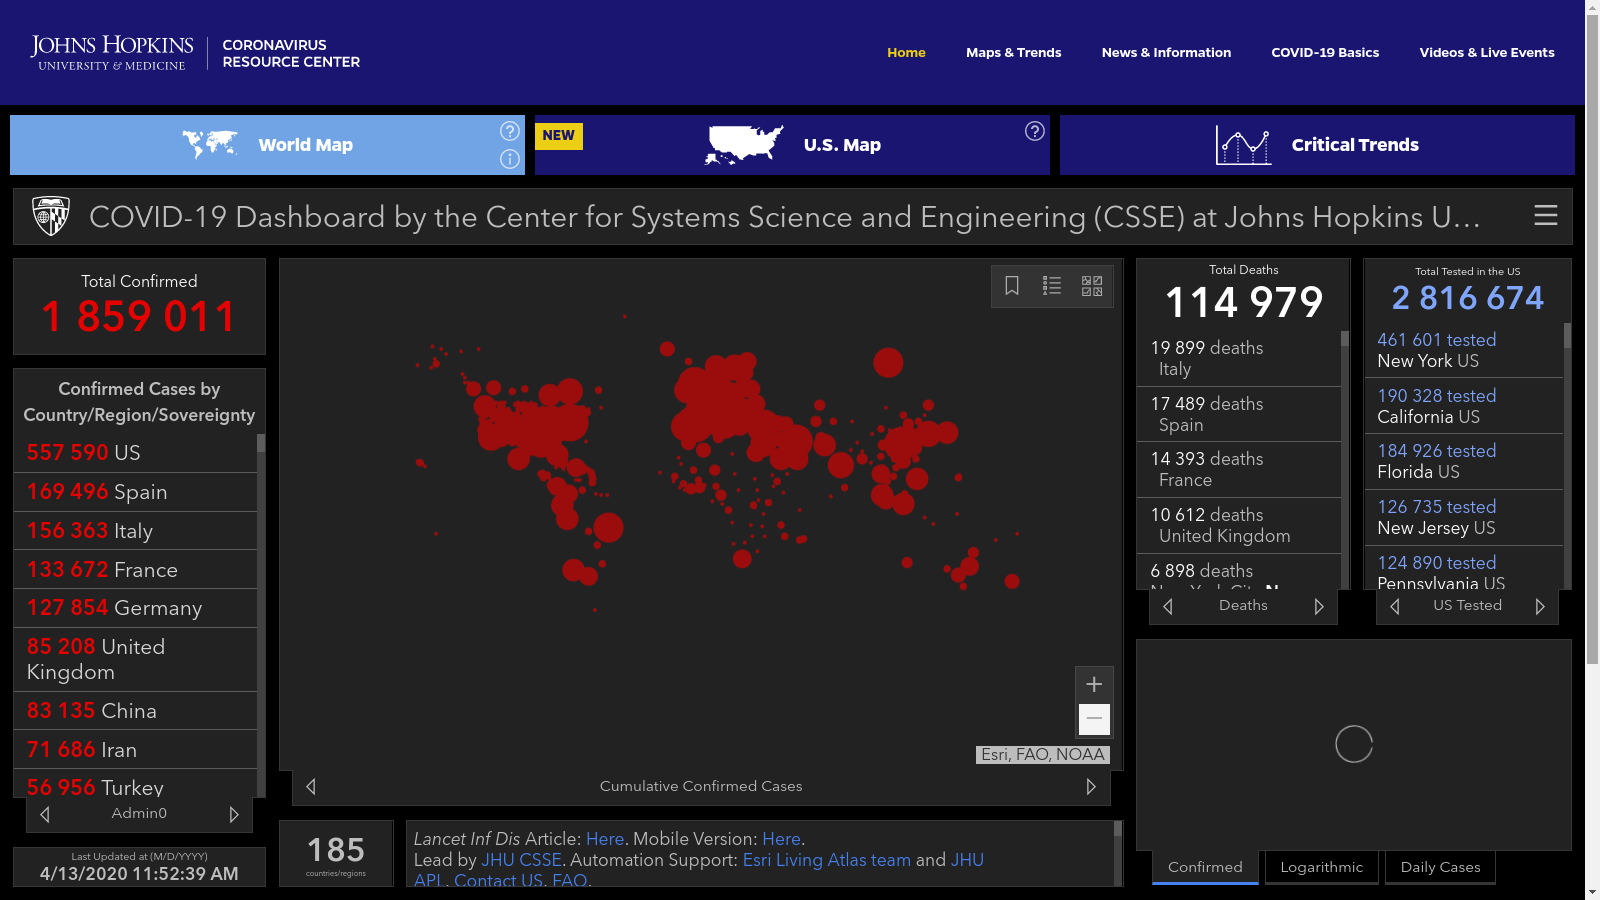Select France 14 393 deaths entry

(x=1239, y=469)
